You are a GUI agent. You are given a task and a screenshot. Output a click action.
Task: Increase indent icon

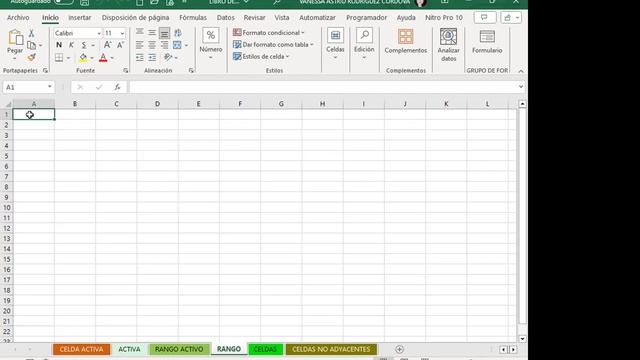[152, 57]
